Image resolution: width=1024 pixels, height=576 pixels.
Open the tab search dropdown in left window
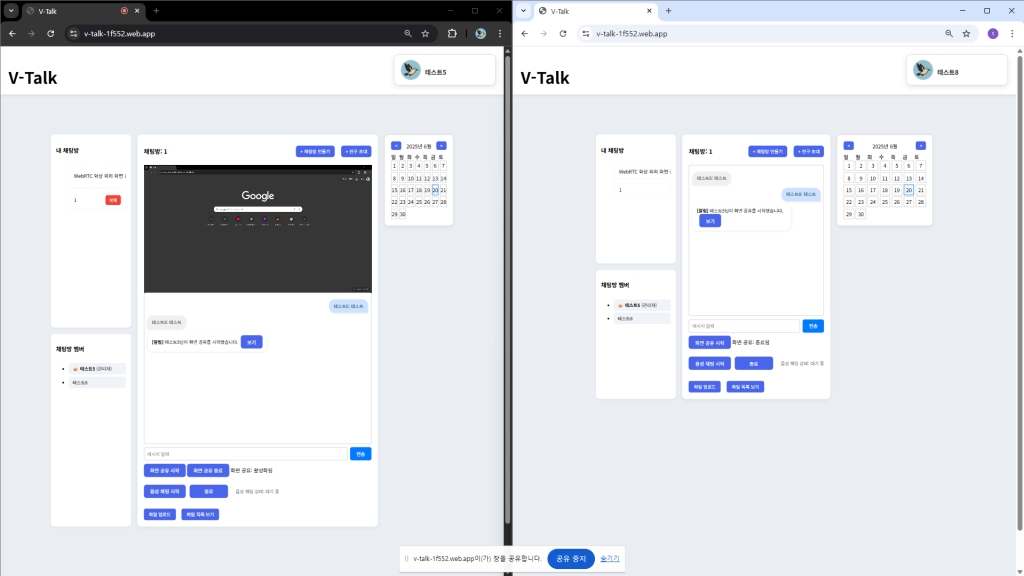click(11, 10)
